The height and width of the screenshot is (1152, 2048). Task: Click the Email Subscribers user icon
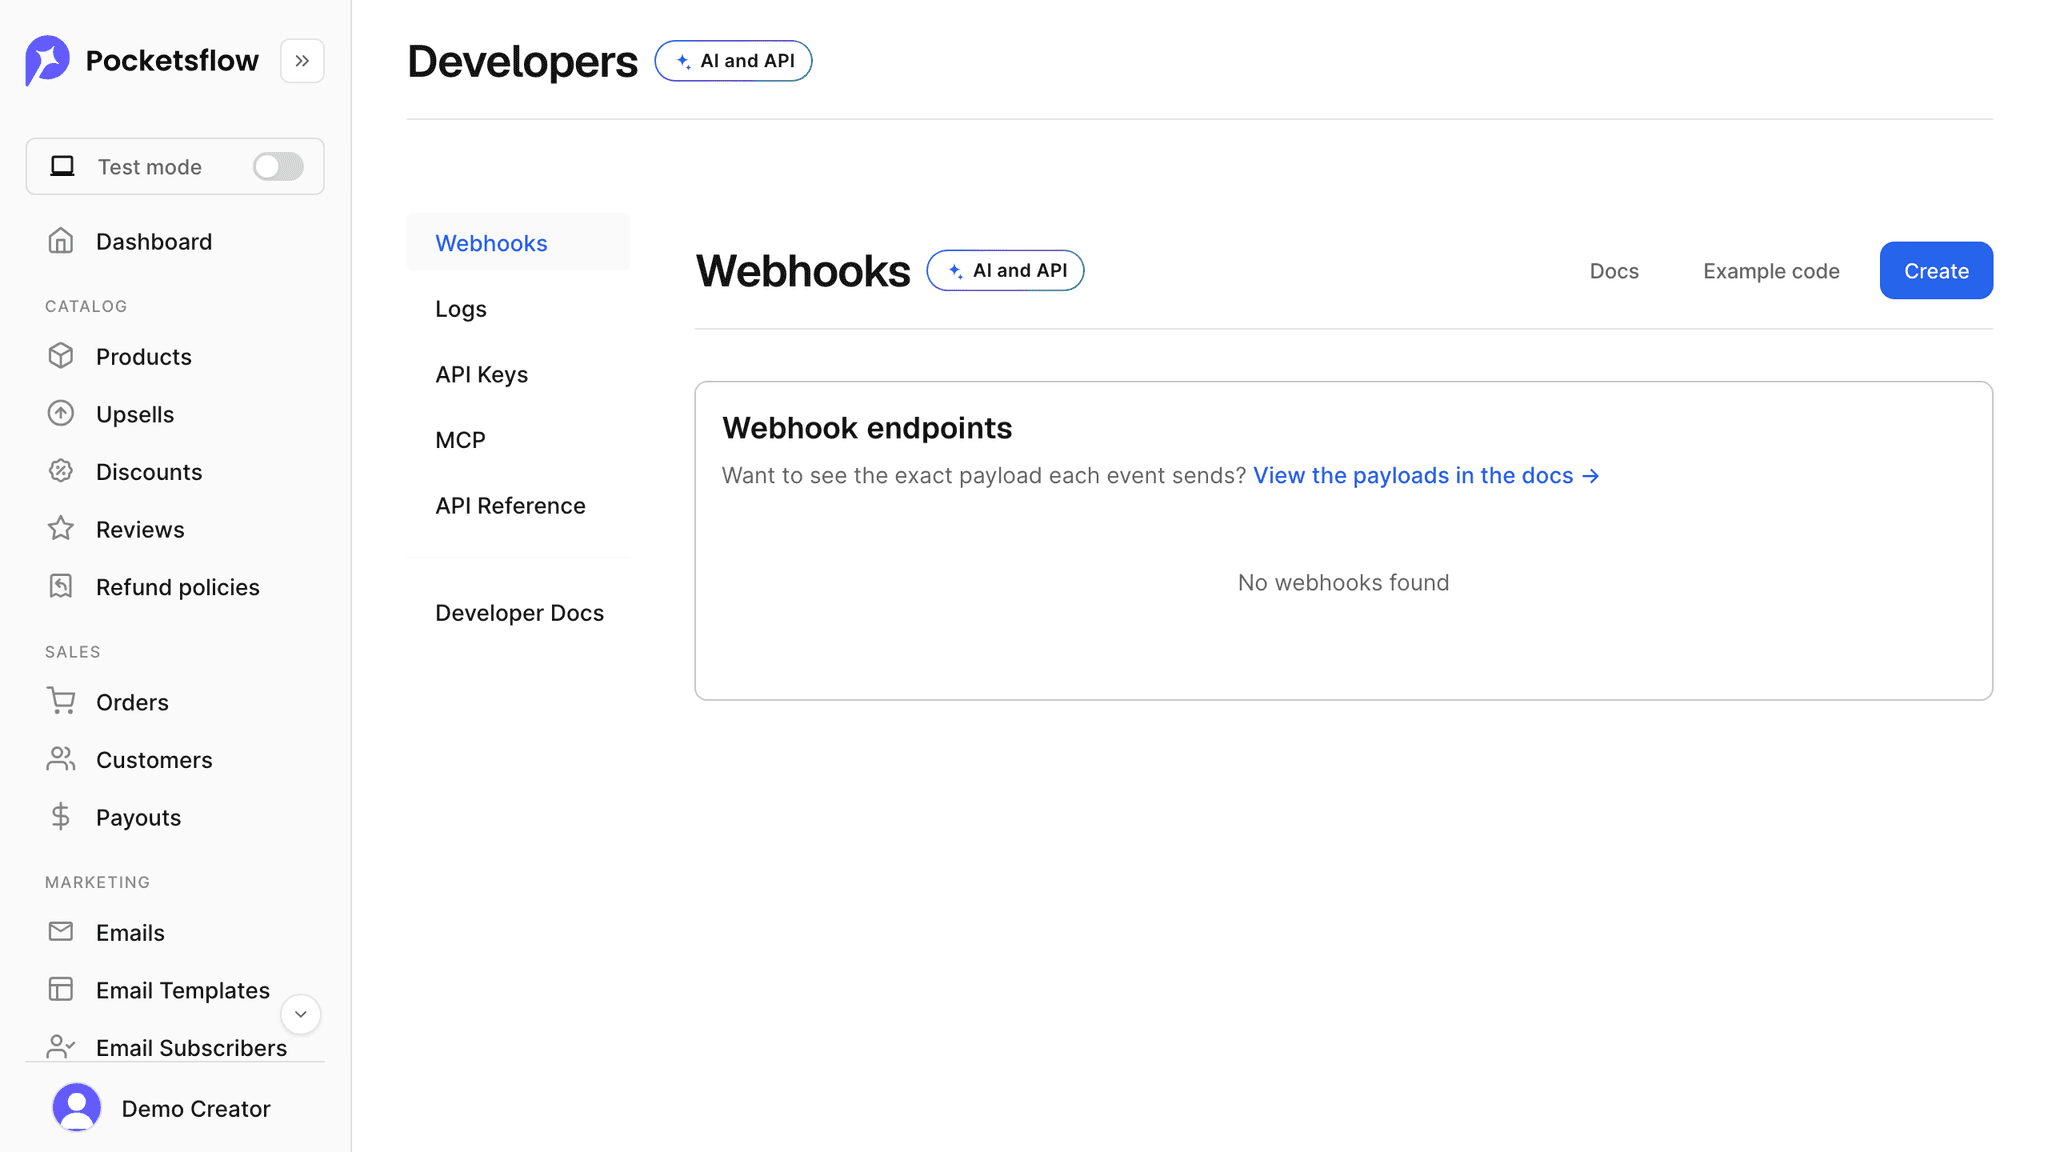point(61,1047)
